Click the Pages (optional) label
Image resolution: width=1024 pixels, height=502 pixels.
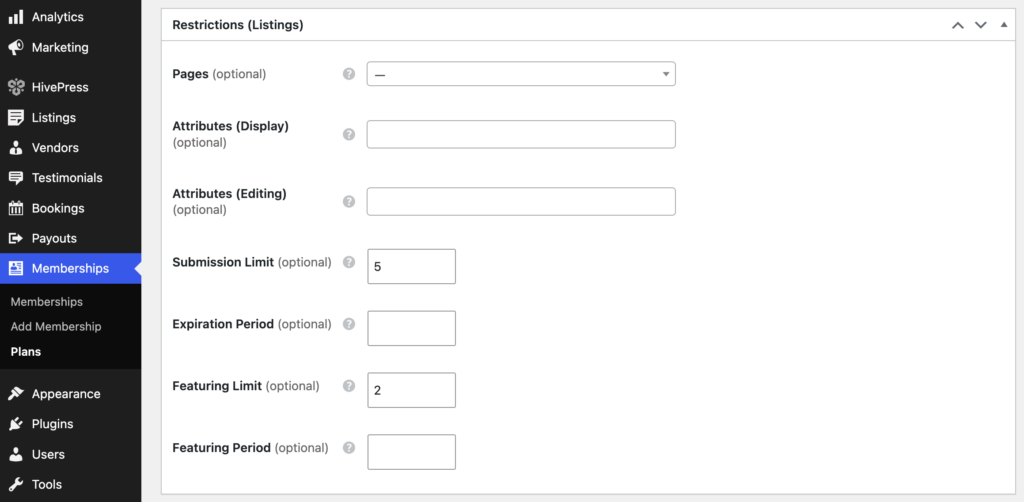pos(219,74)
